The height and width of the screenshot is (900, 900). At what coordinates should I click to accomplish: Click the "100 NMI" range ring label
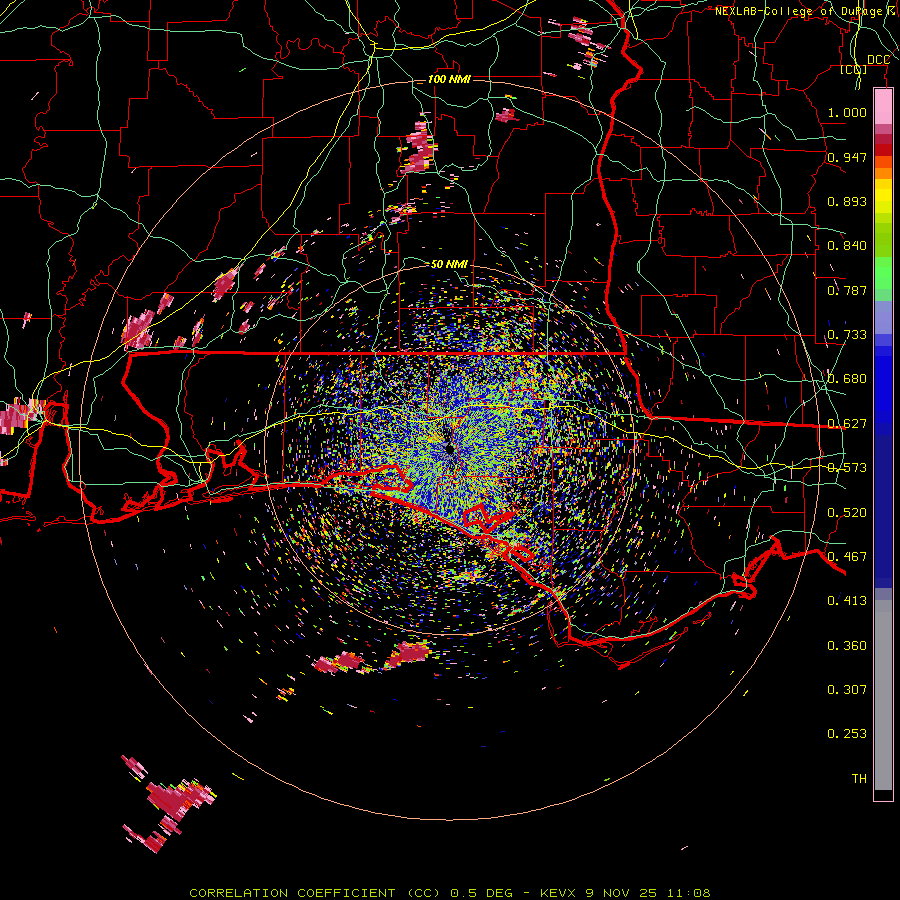pyautogui.click(x=449, y=79)
